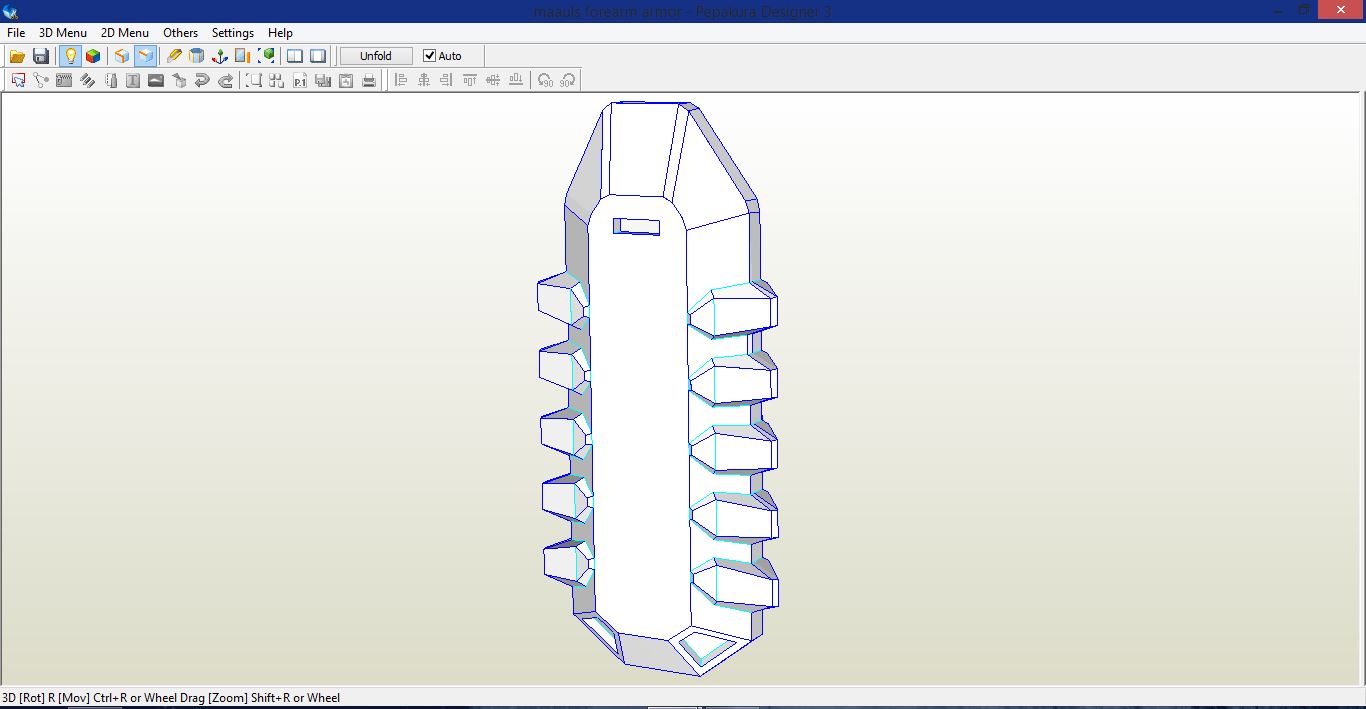Select the pencil edge editing tool
1366x709 pixels.
click(174, 56)
